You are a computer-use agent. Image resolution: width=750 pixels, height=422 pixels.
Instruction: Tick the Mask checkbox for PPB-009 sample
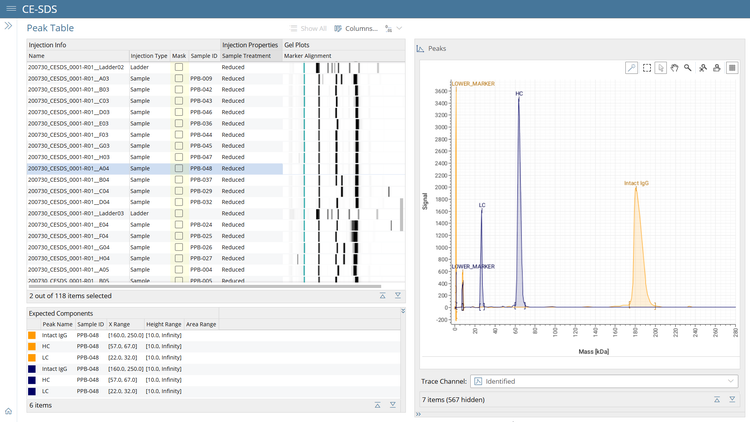[x=178, y=78]
